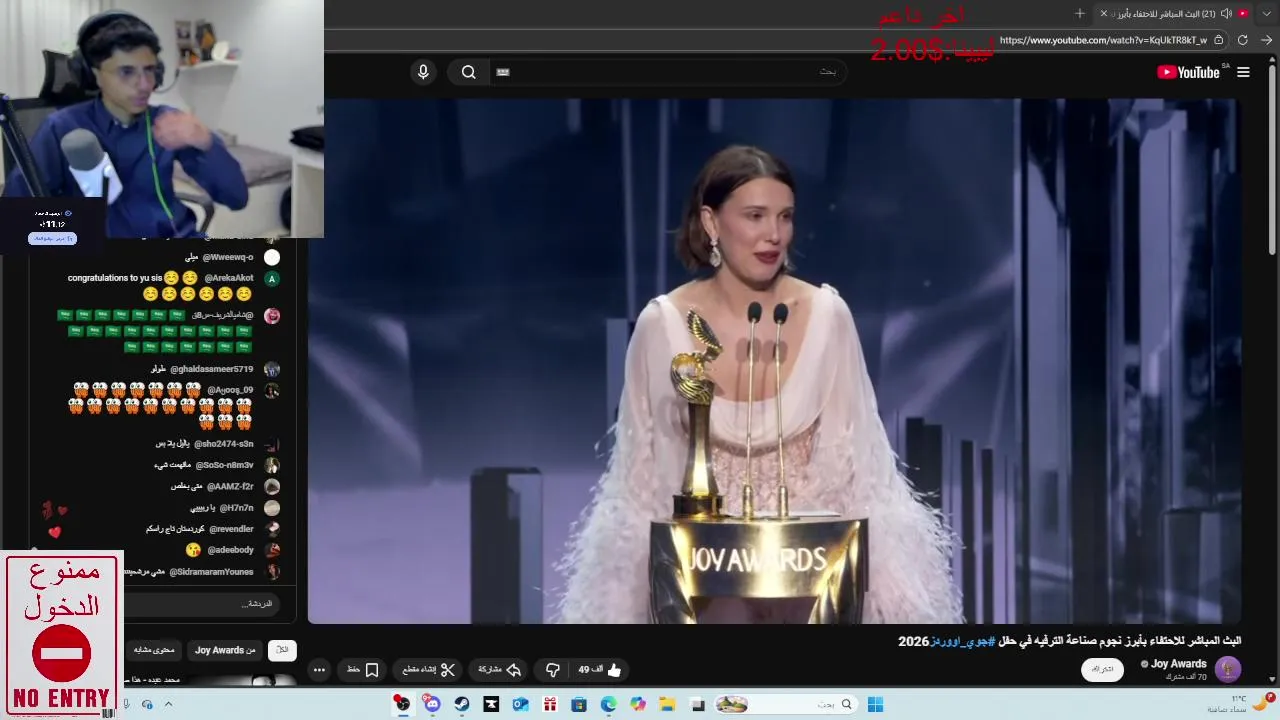Open Discord icon on taskbar
This screenshot has height=720, width=1280.
pos(432,704)
